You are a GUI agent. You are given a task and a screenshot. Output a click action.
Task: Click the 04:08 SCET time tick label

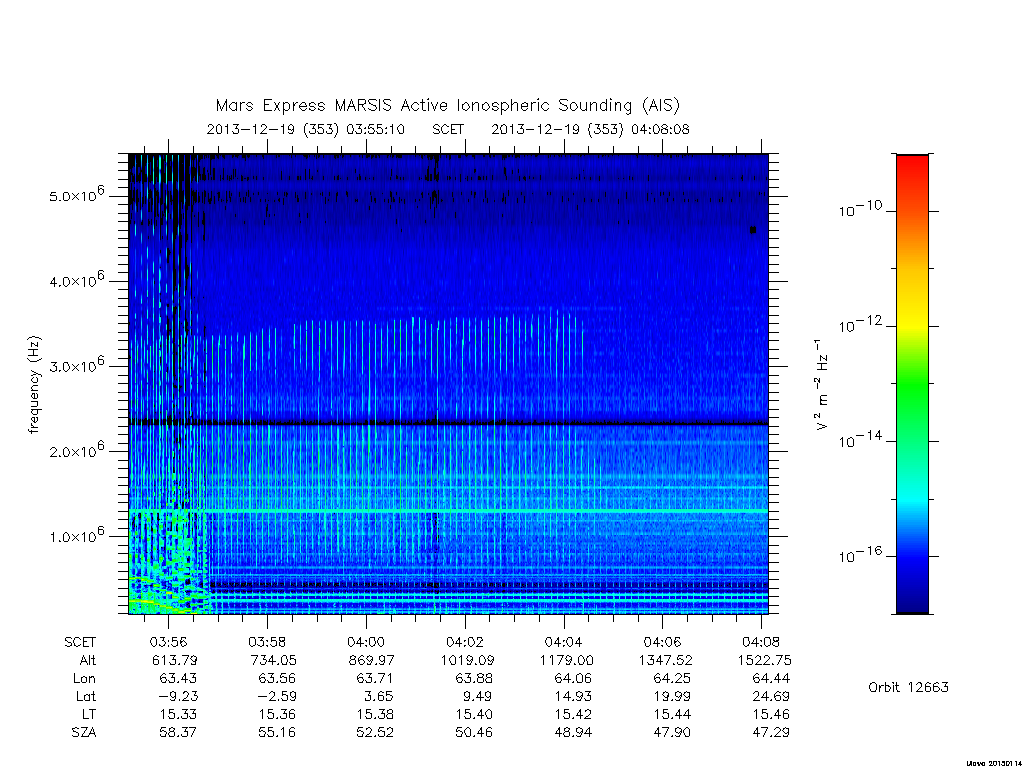click(x=761, y=642)
